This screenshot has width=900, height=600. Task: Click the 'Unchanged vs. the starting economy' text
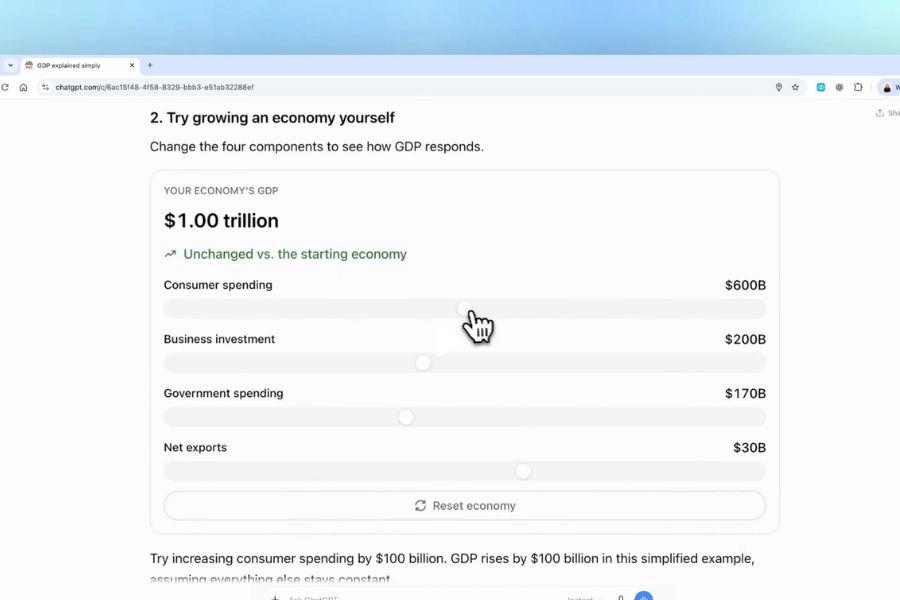click(x=295, y=254)
